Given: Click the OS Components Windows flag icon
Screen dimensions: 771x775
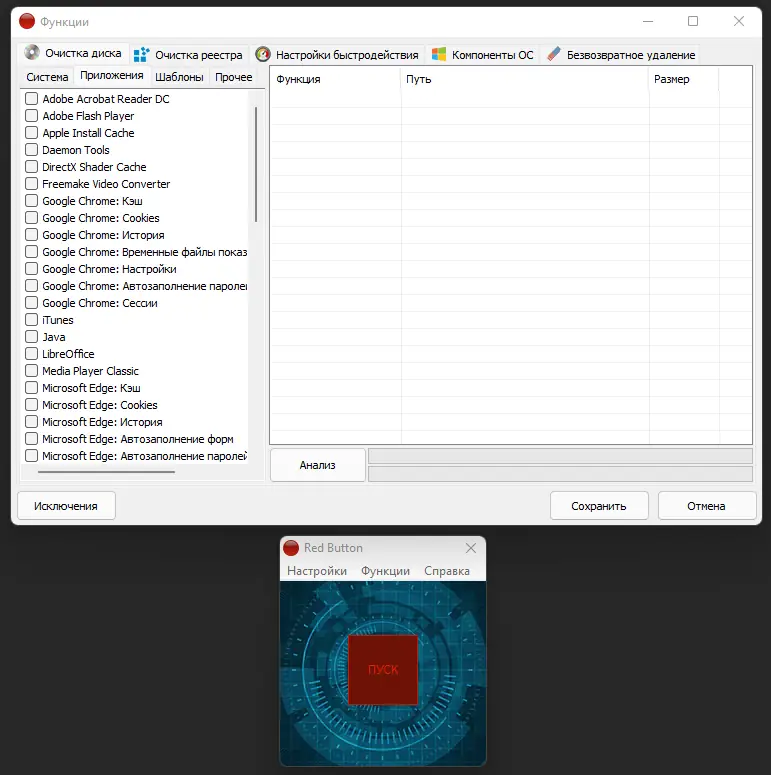Looking at the screenshot, I should [x=439, y=54].
